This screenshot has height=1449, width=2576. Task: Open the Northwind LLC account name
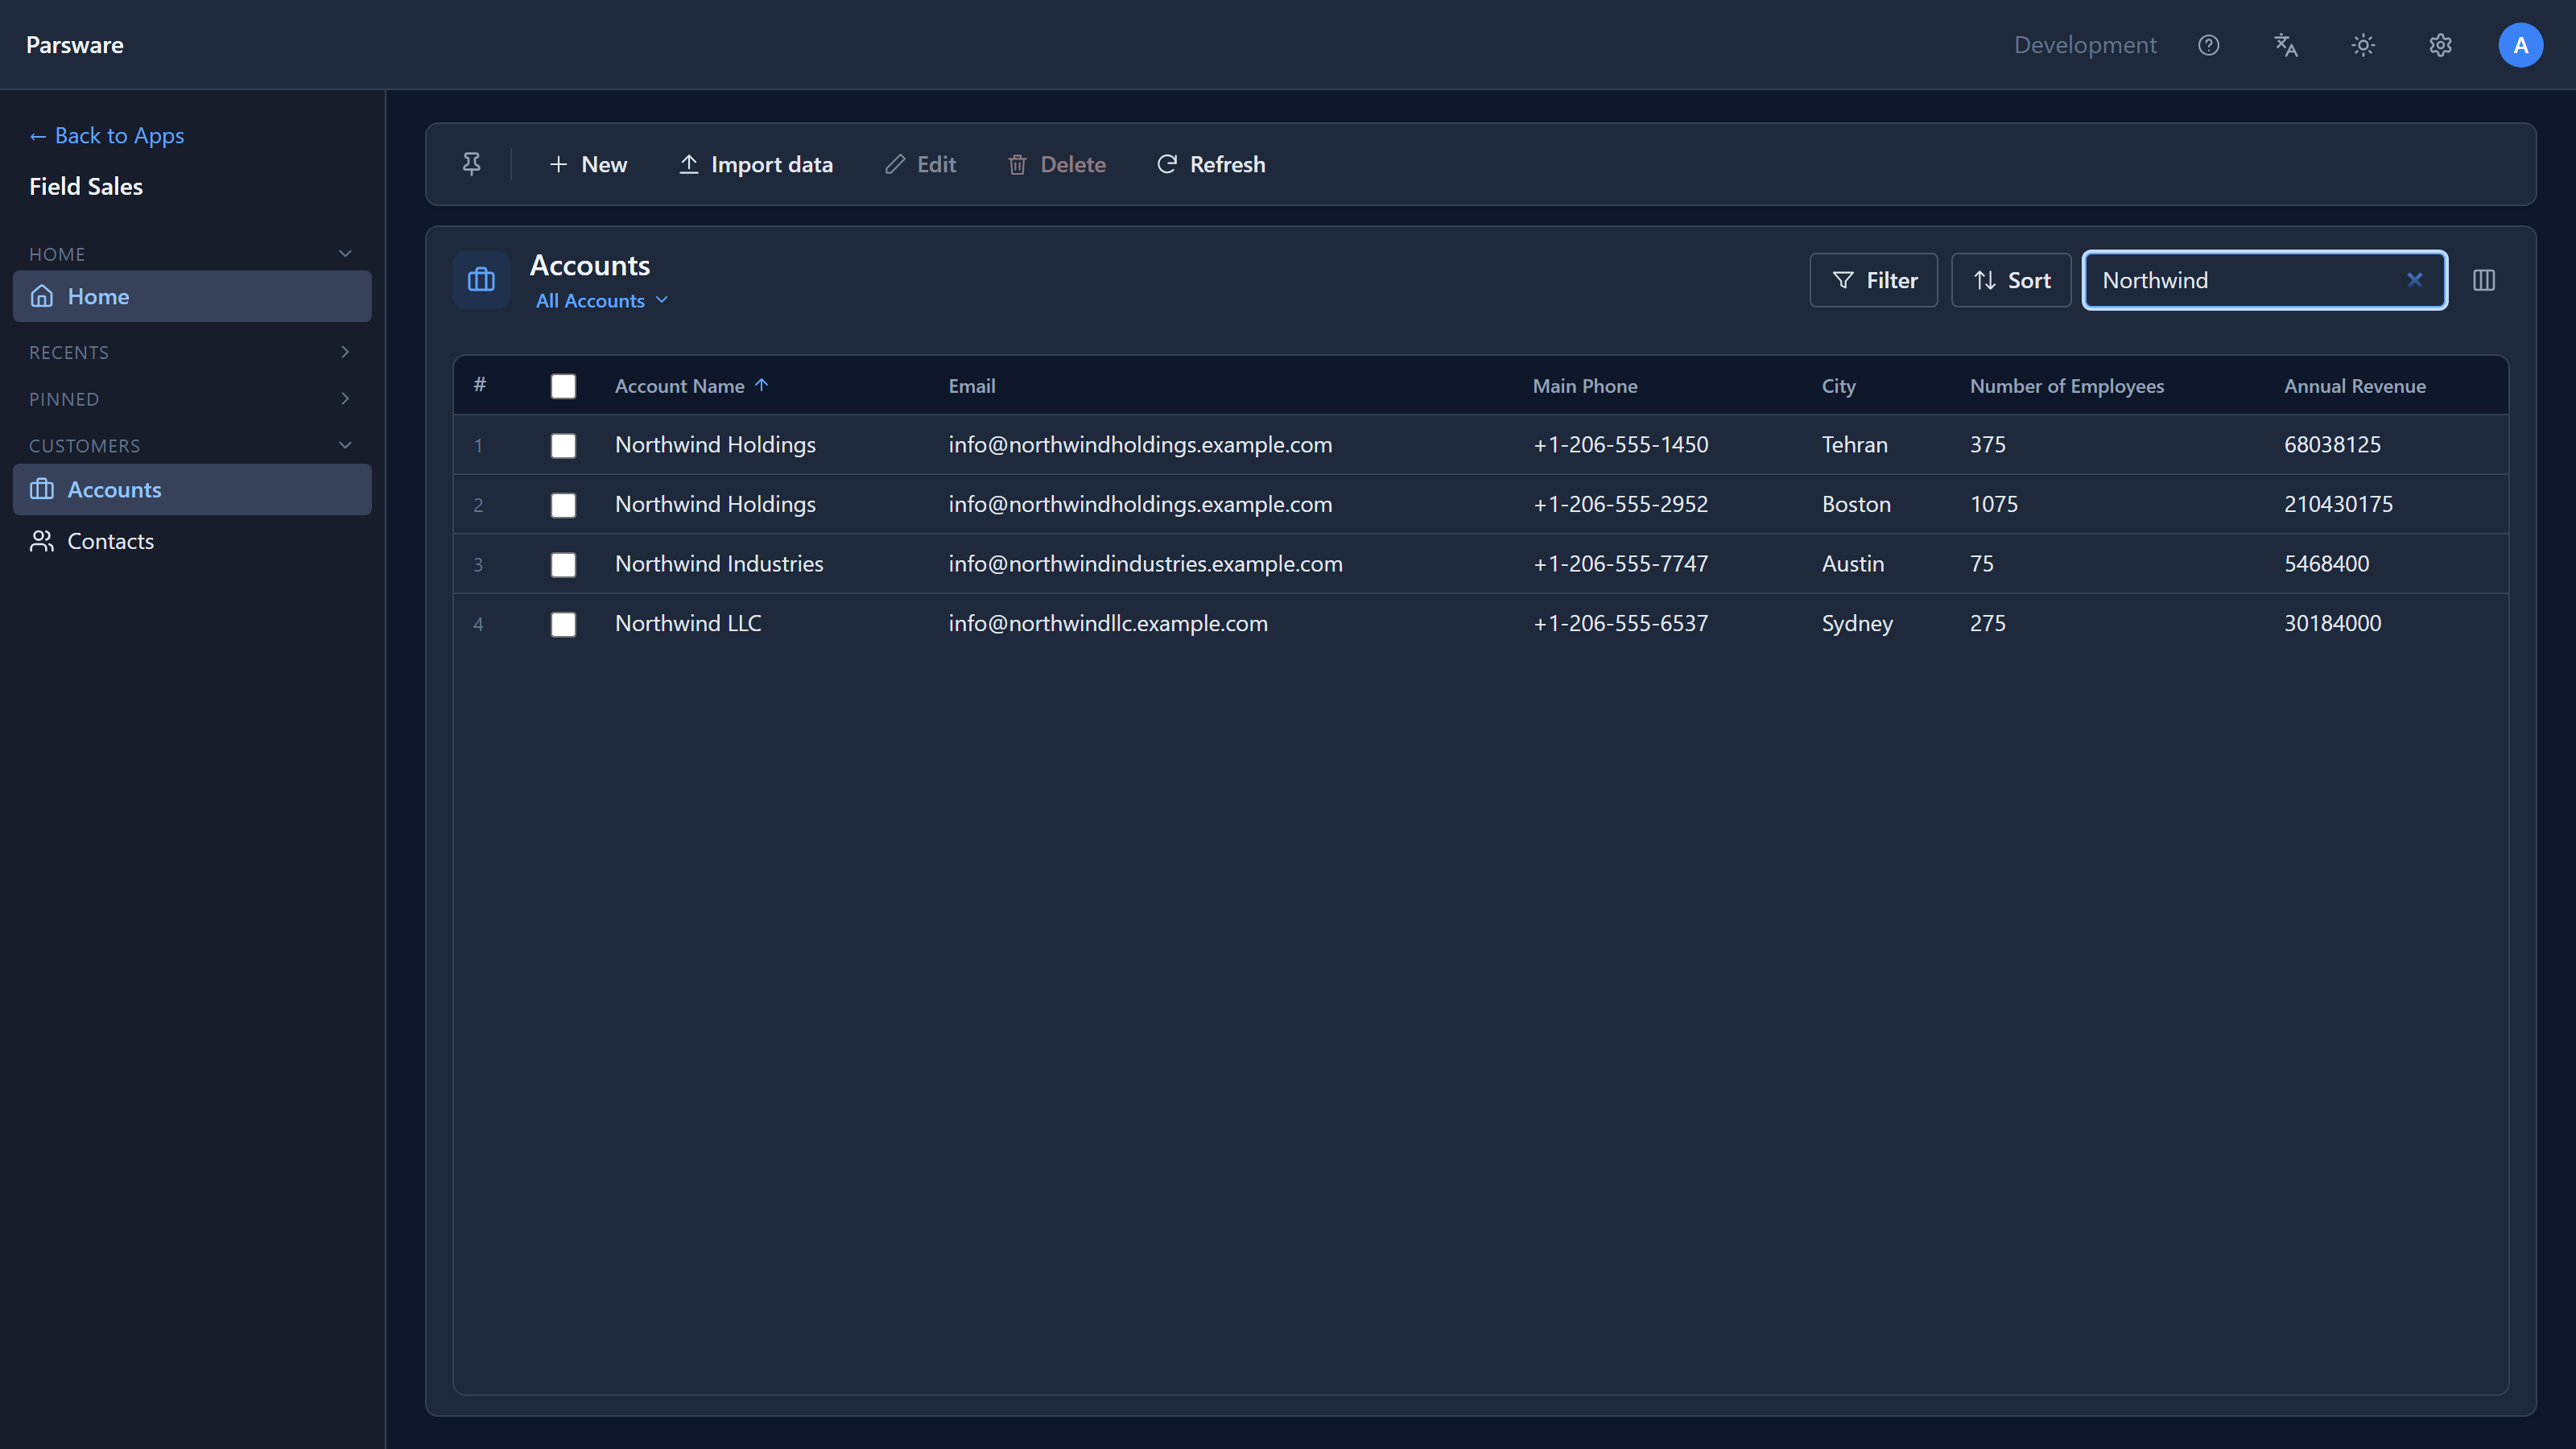688,623
